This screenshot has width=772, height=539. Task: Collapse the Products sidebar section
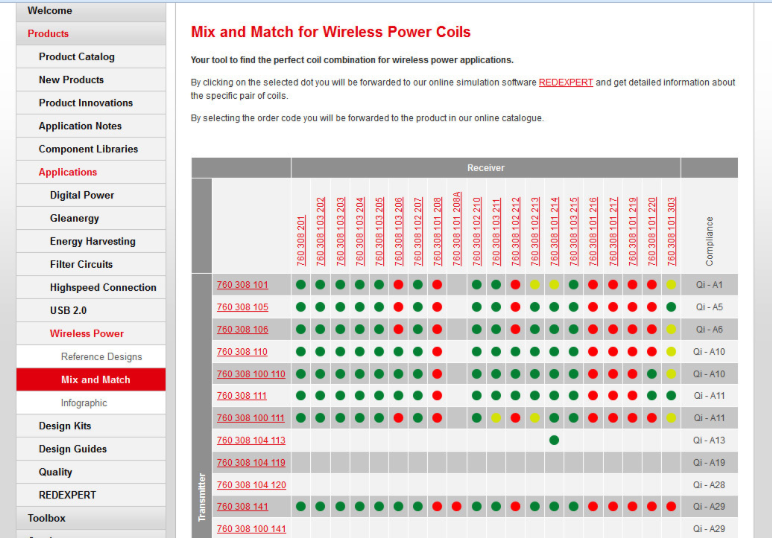click(48, 34)
